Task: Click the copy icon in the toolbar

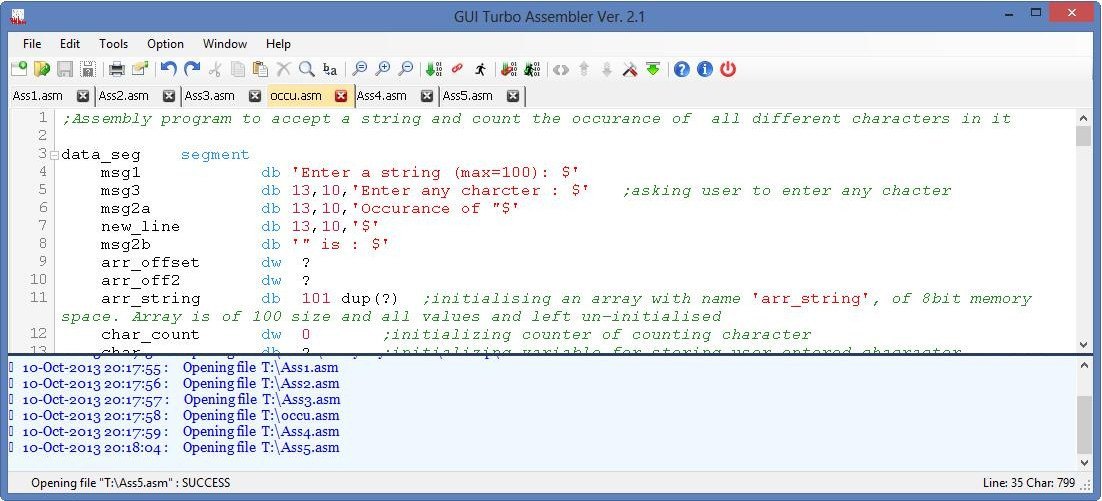Action: tap(238, 69)
